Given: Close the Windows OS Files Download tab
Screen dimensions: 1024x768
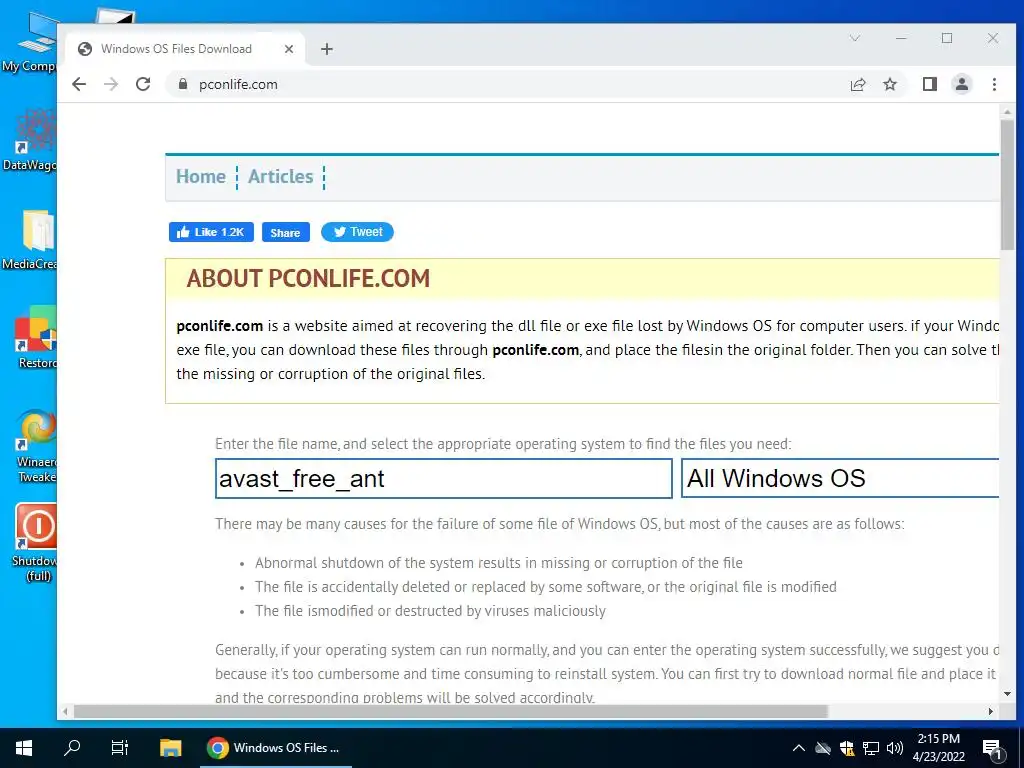Looking at the screenshot, I should [x=289, y=49].
